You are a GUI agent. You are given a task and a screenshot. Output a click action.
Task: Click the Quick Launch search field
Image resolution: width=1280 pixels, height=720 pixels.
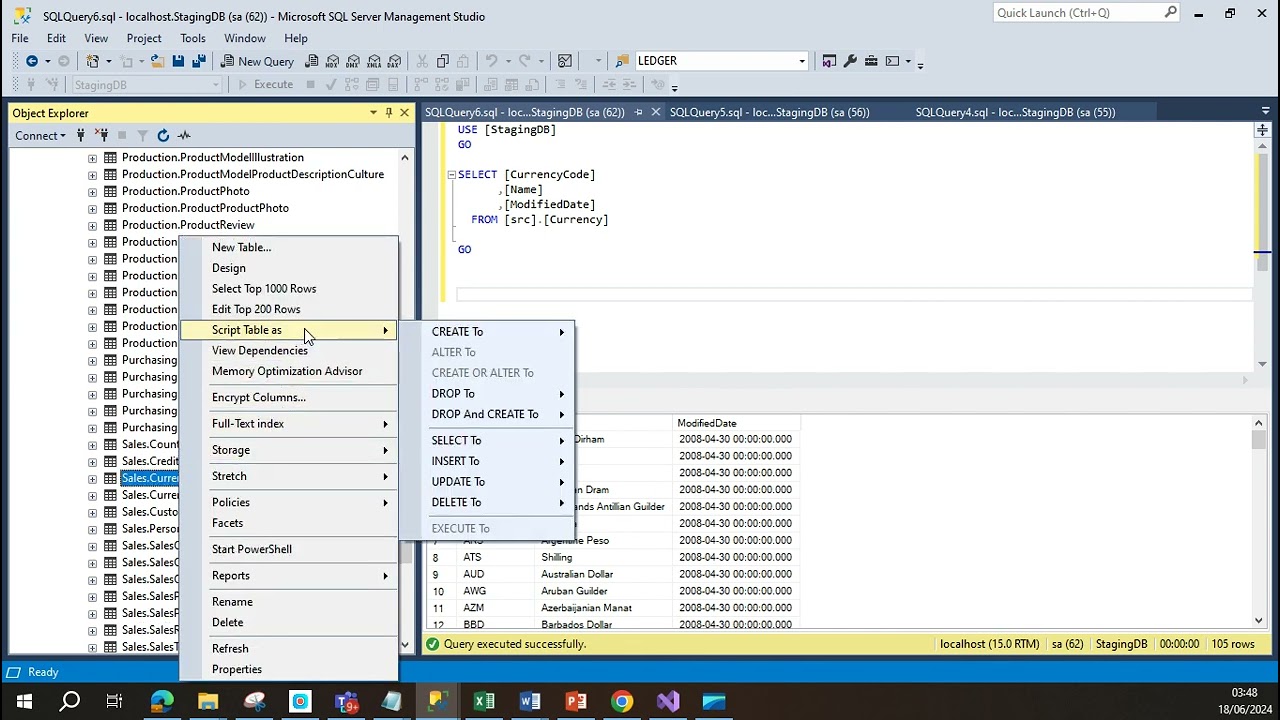click(x=1086, y=13)
